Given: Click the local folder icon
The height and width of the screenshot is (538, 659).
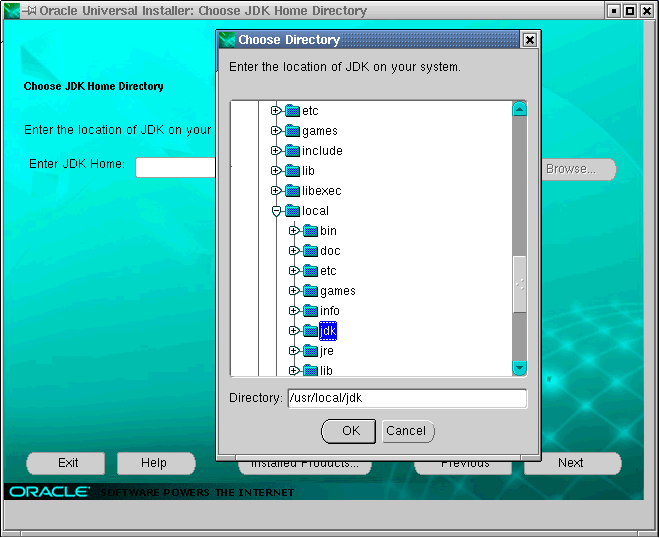Looking at the screenshot, I should [x=292, y=211].
